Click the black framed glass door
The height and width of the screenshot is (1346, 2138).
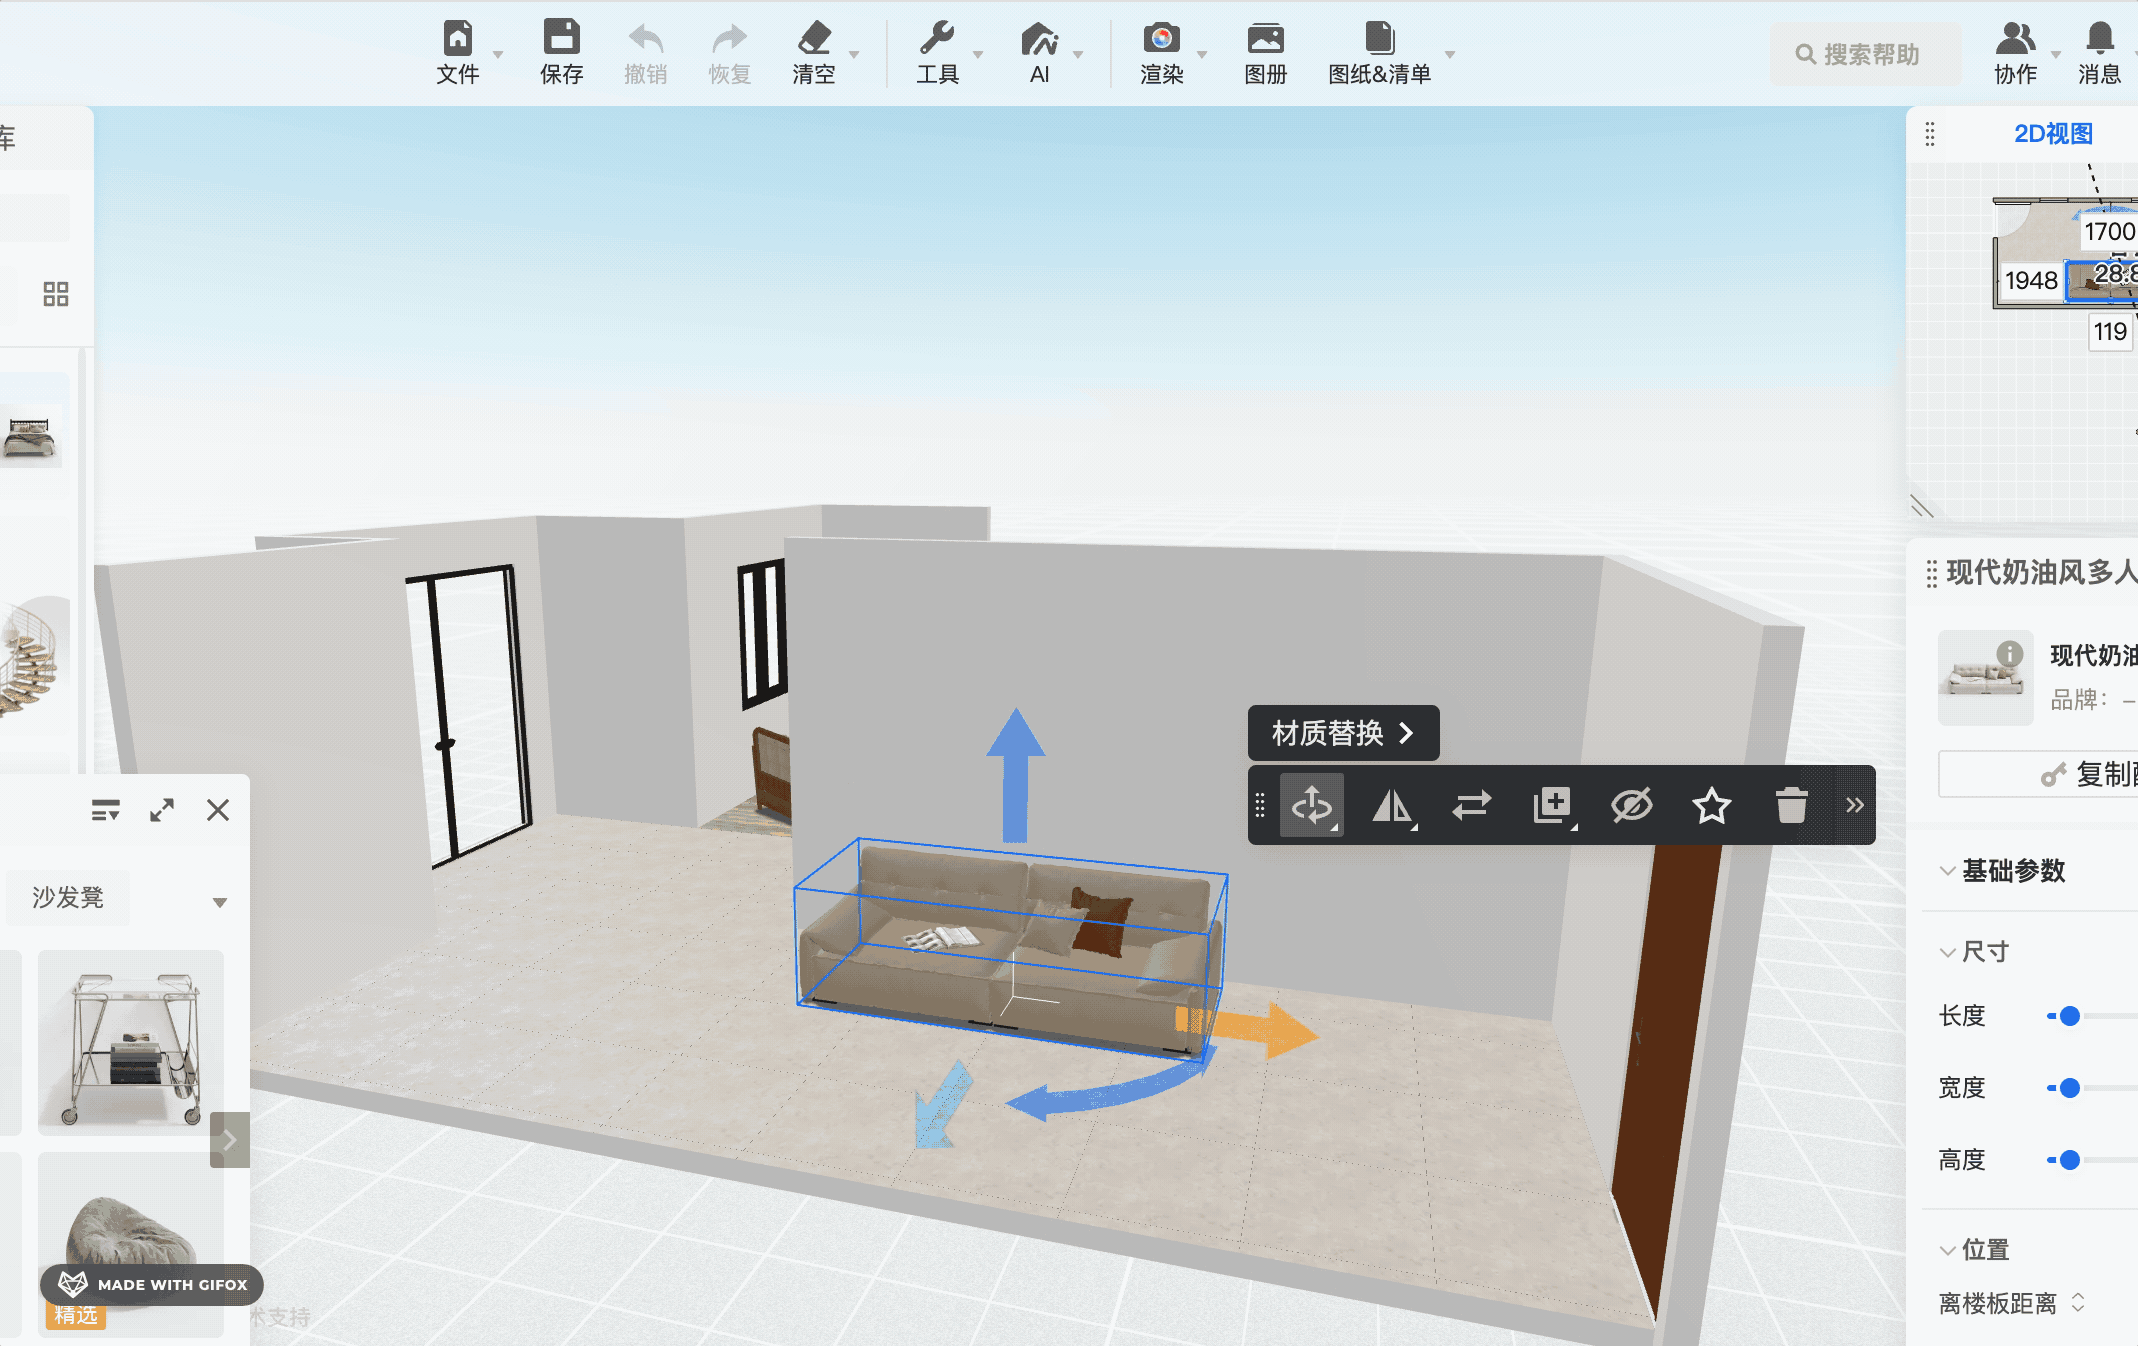click(x=468, y=715)
